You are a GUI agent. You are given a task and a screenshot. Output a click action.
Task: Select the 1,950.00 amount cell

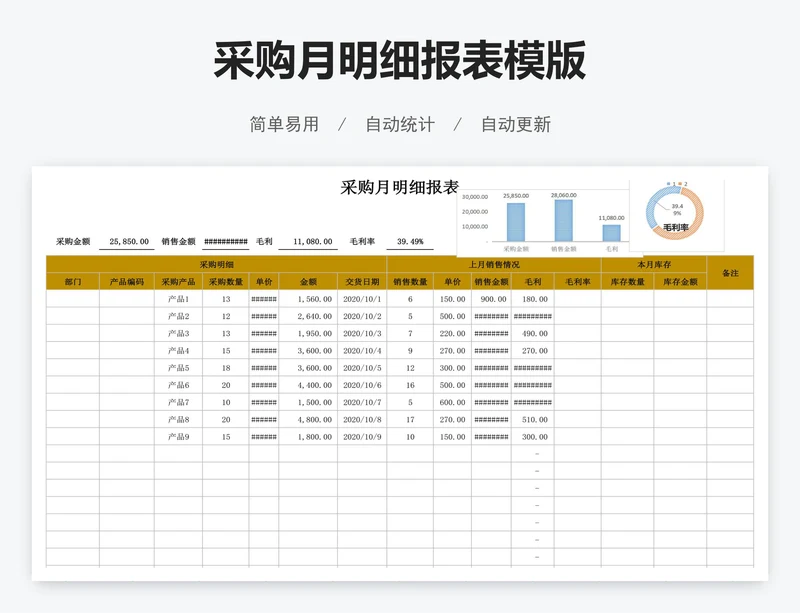click(308, 333)
